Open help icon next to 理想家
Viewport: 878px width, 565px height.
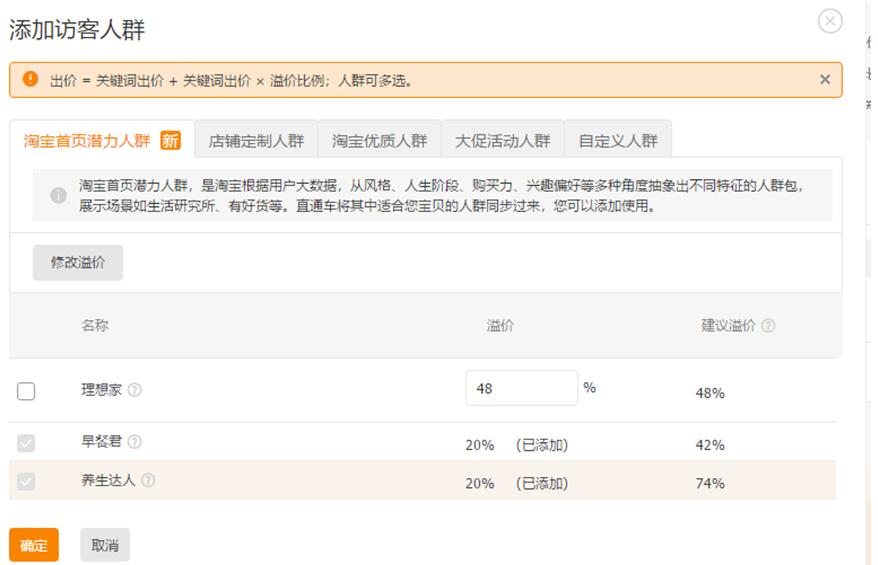point(134,390)
